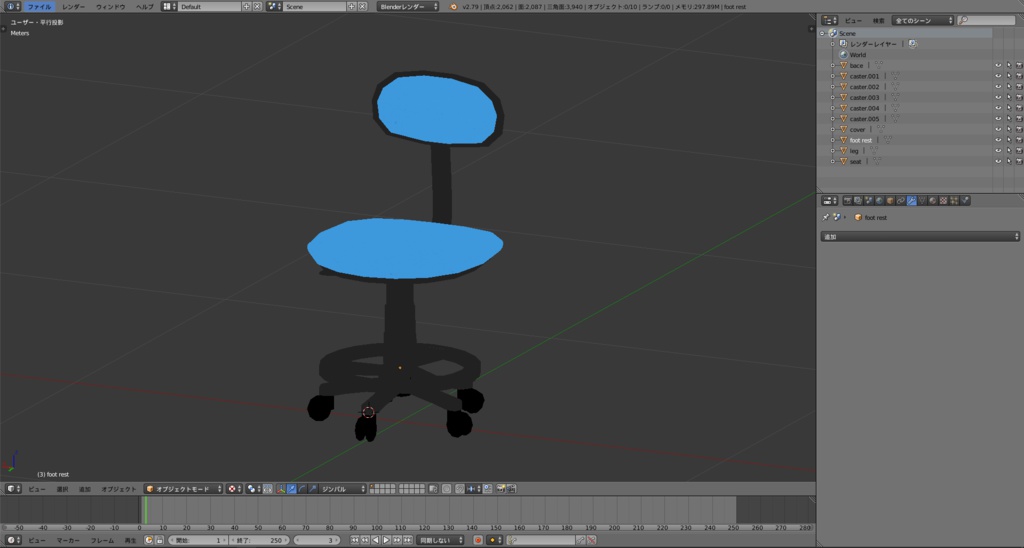Collapse the Scene tree node

(822, 33)
